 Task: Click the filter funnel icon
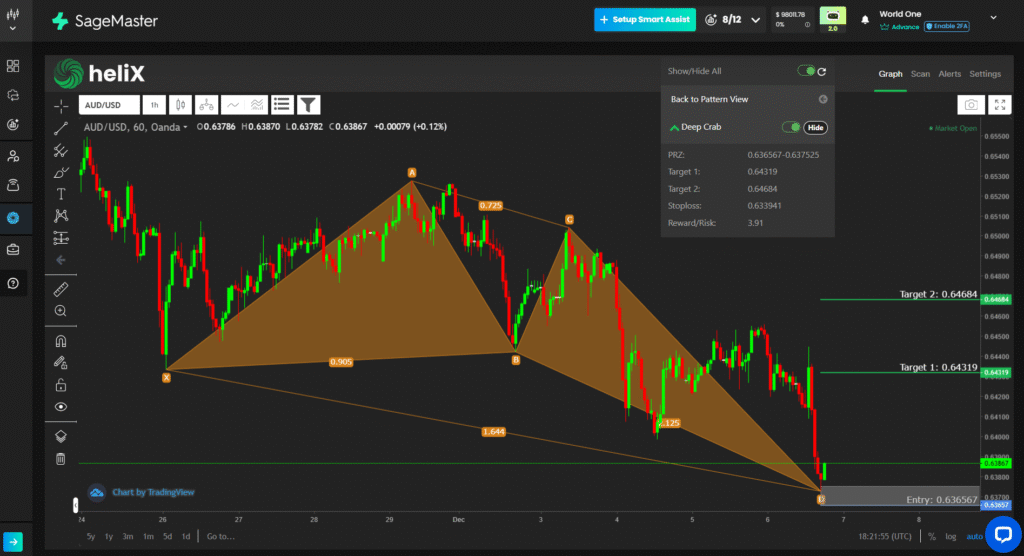308,104
